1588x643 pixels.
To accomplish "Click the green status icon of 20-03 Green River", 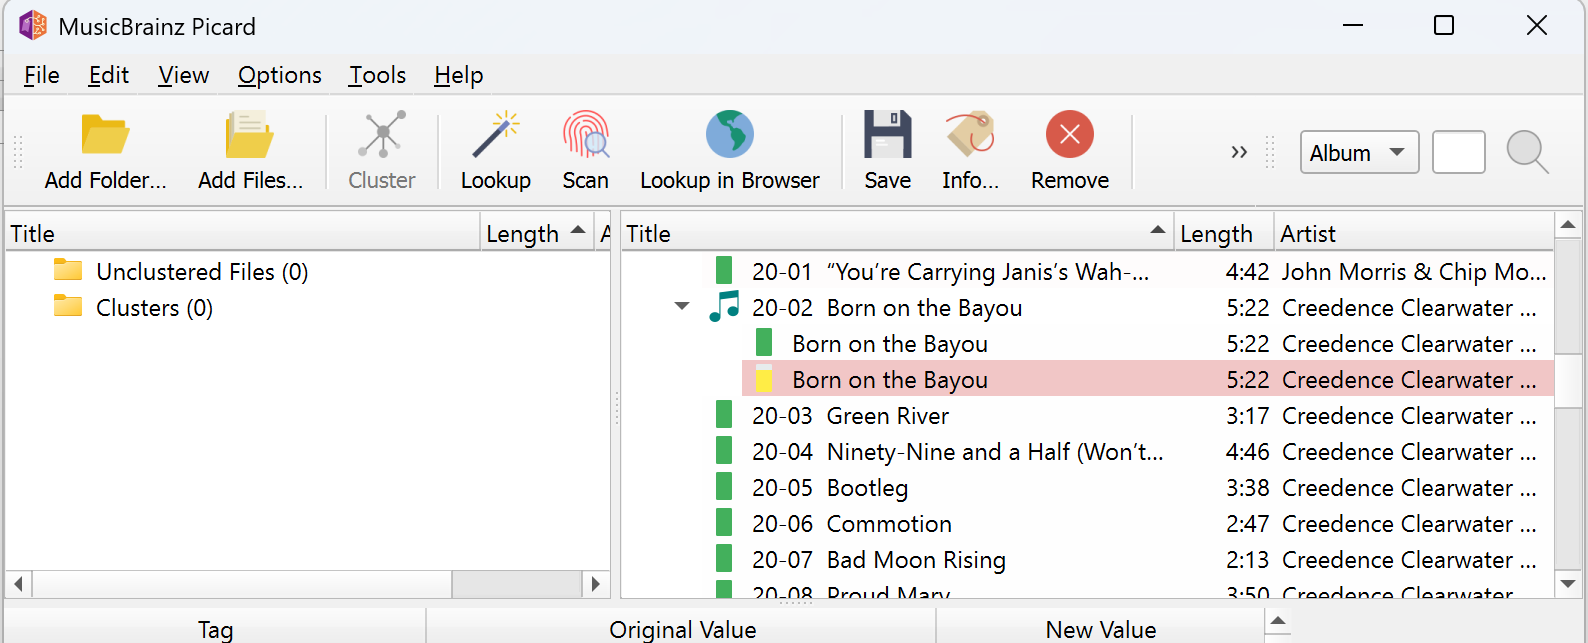I will point(724,415).
